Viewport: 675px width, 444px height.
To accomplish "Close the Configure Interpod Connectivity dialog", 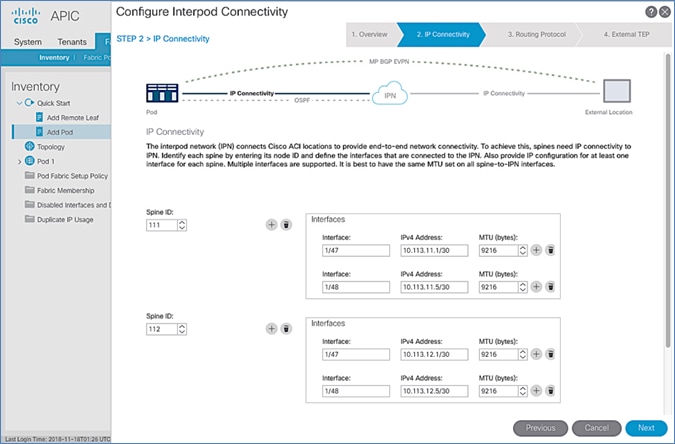I will tap(665, 12).
